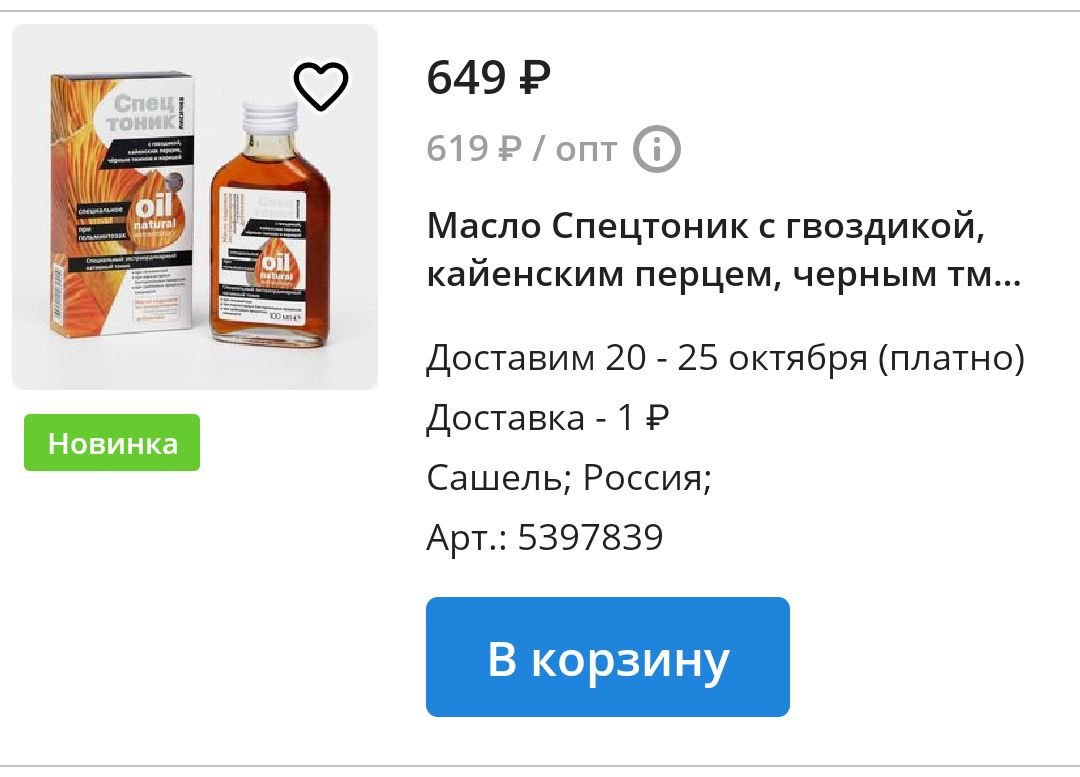The width and height of the screenshot is (1080, 777).
Task: Click the (платно) note in delivery line
Action: [951, 358]
